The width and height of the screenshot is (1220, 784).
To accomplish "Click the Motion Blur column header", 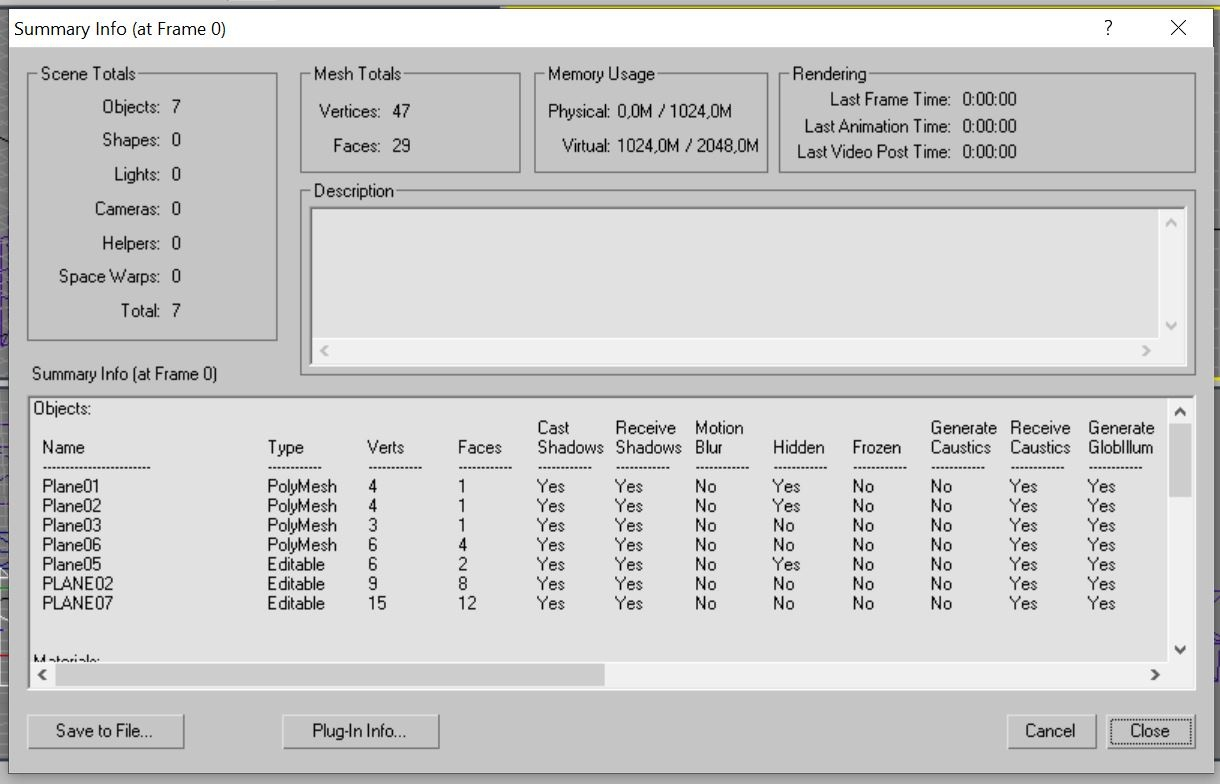I will (x=719, y=438).
